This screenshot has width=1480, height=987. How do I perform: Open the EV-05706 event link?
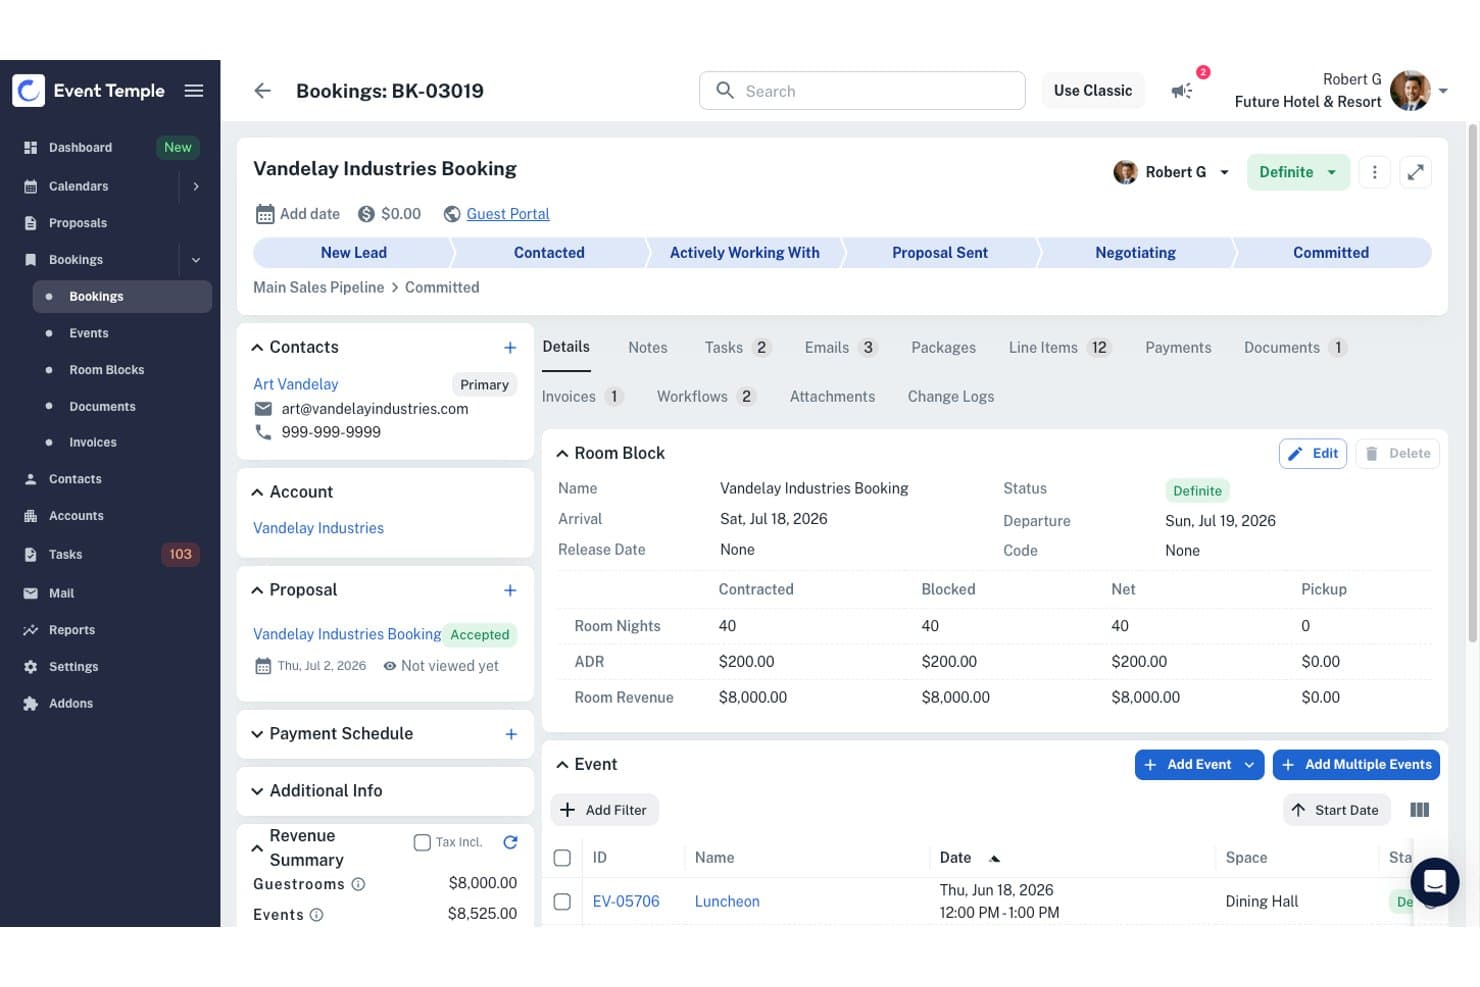(x=626, y=902)
